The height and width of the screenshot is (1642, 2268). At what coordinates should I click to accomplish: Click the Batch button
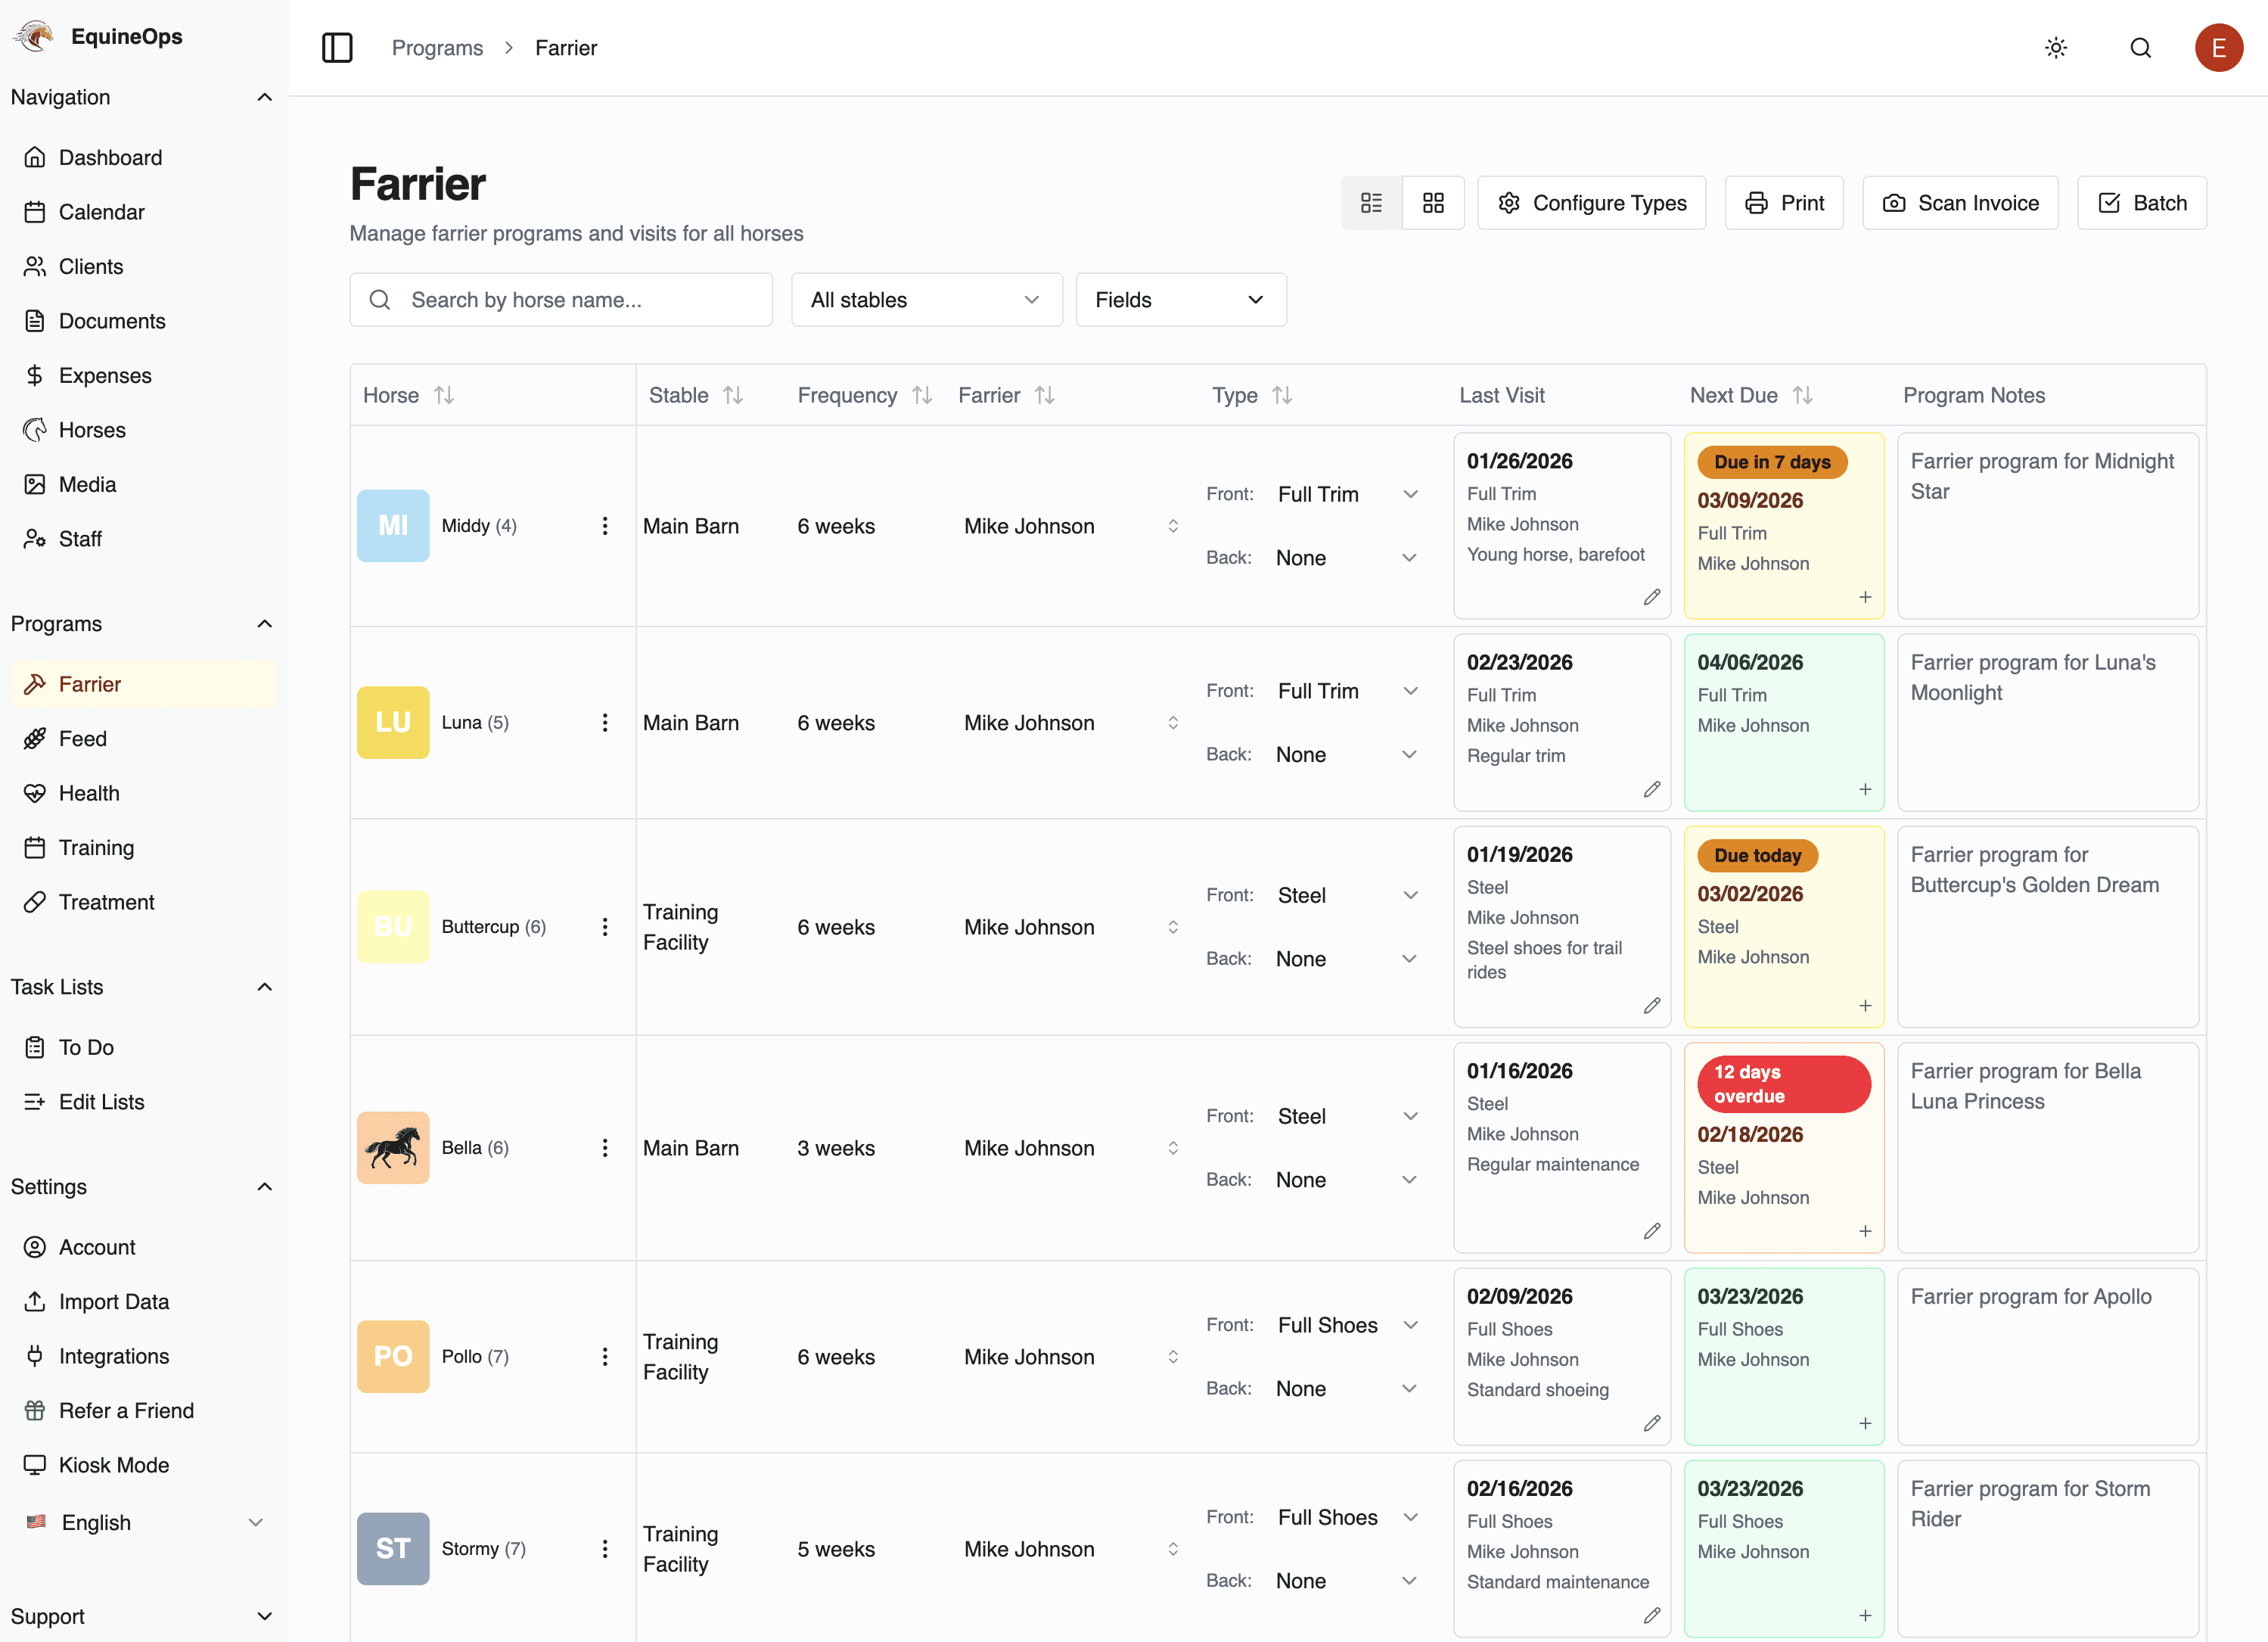click(x=2141, y=203)
